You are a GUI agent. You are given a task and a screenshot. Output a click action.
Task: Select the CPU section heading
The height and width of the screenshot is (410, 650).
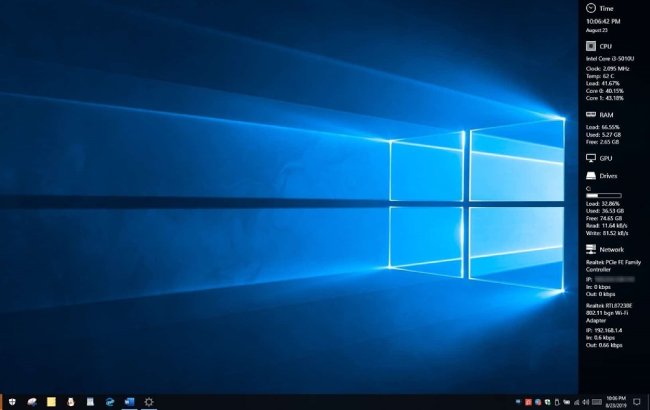[605, 46]
